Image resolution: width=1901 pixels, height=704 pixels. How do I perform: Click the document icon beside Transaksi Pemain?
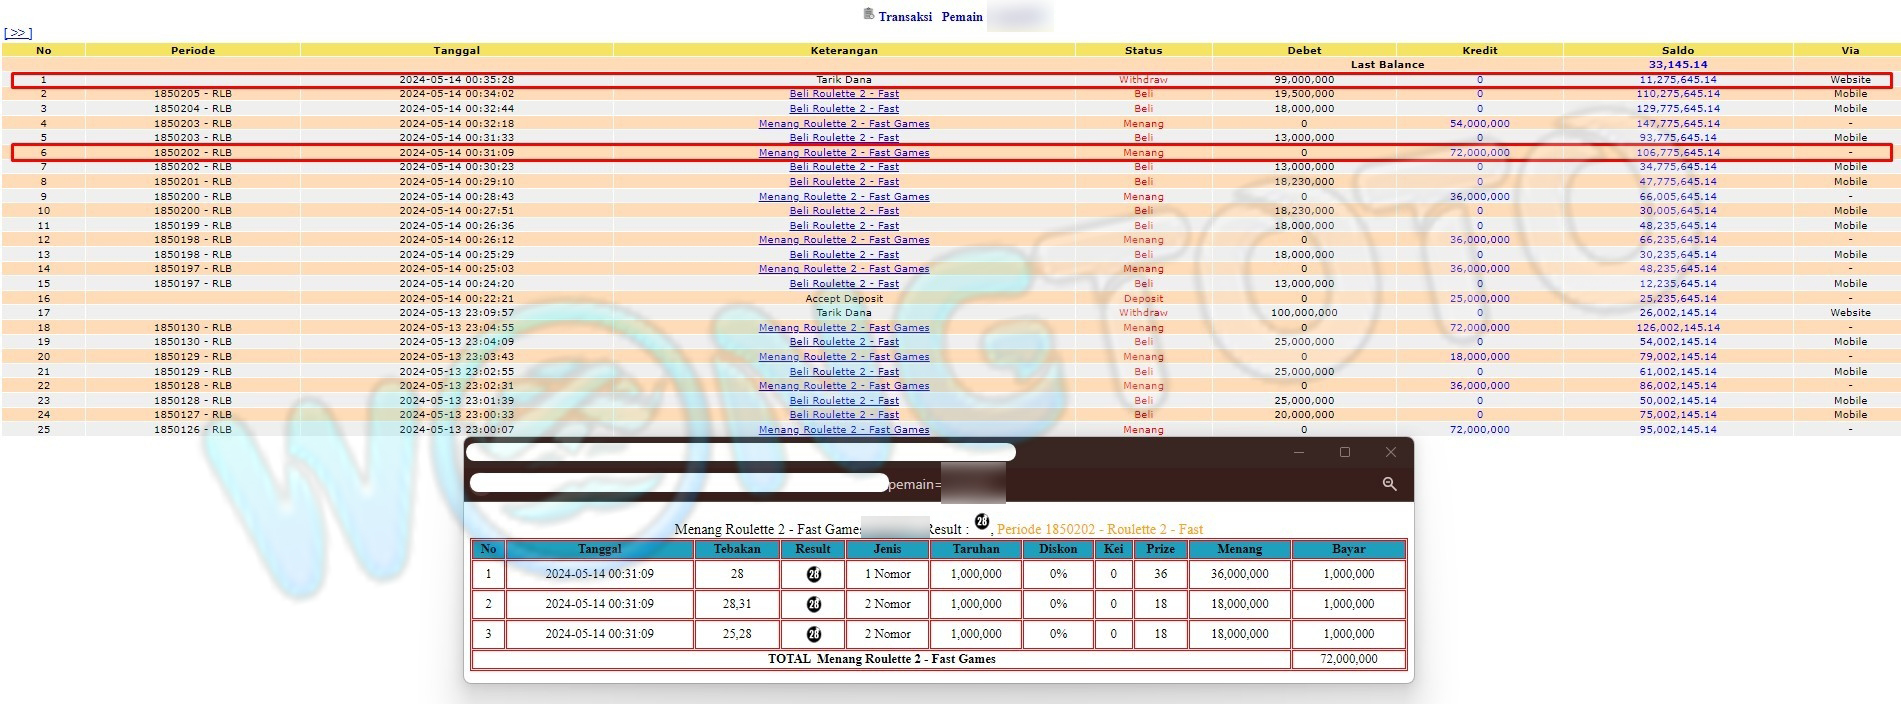(868, 14)
